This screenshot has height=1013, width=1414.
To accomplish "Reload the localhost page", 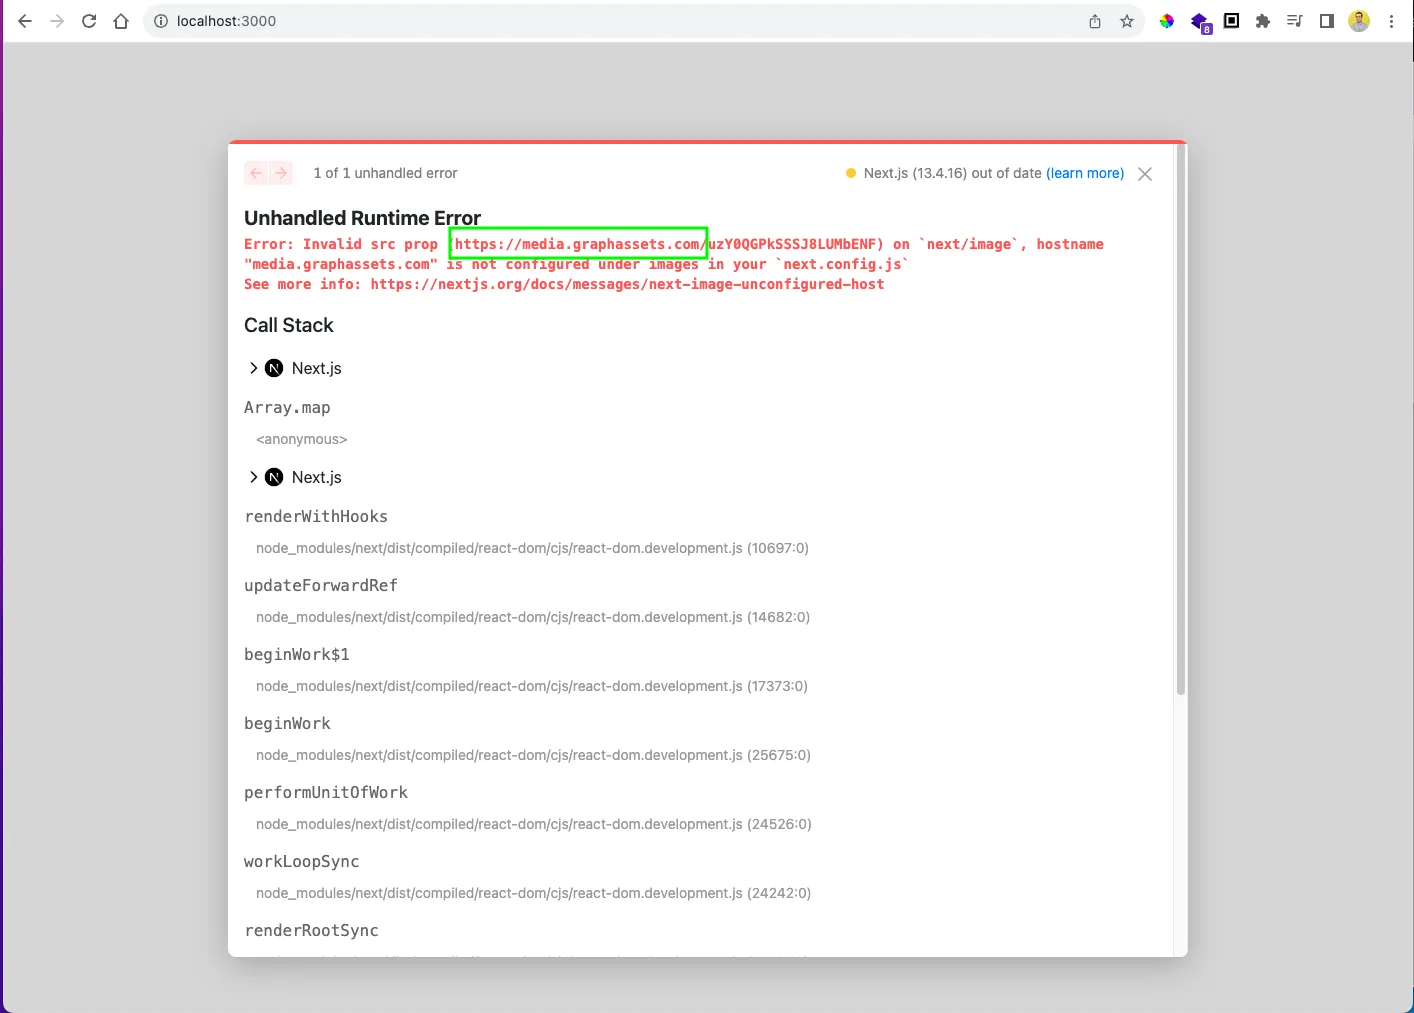I will [x=89, y=21].
